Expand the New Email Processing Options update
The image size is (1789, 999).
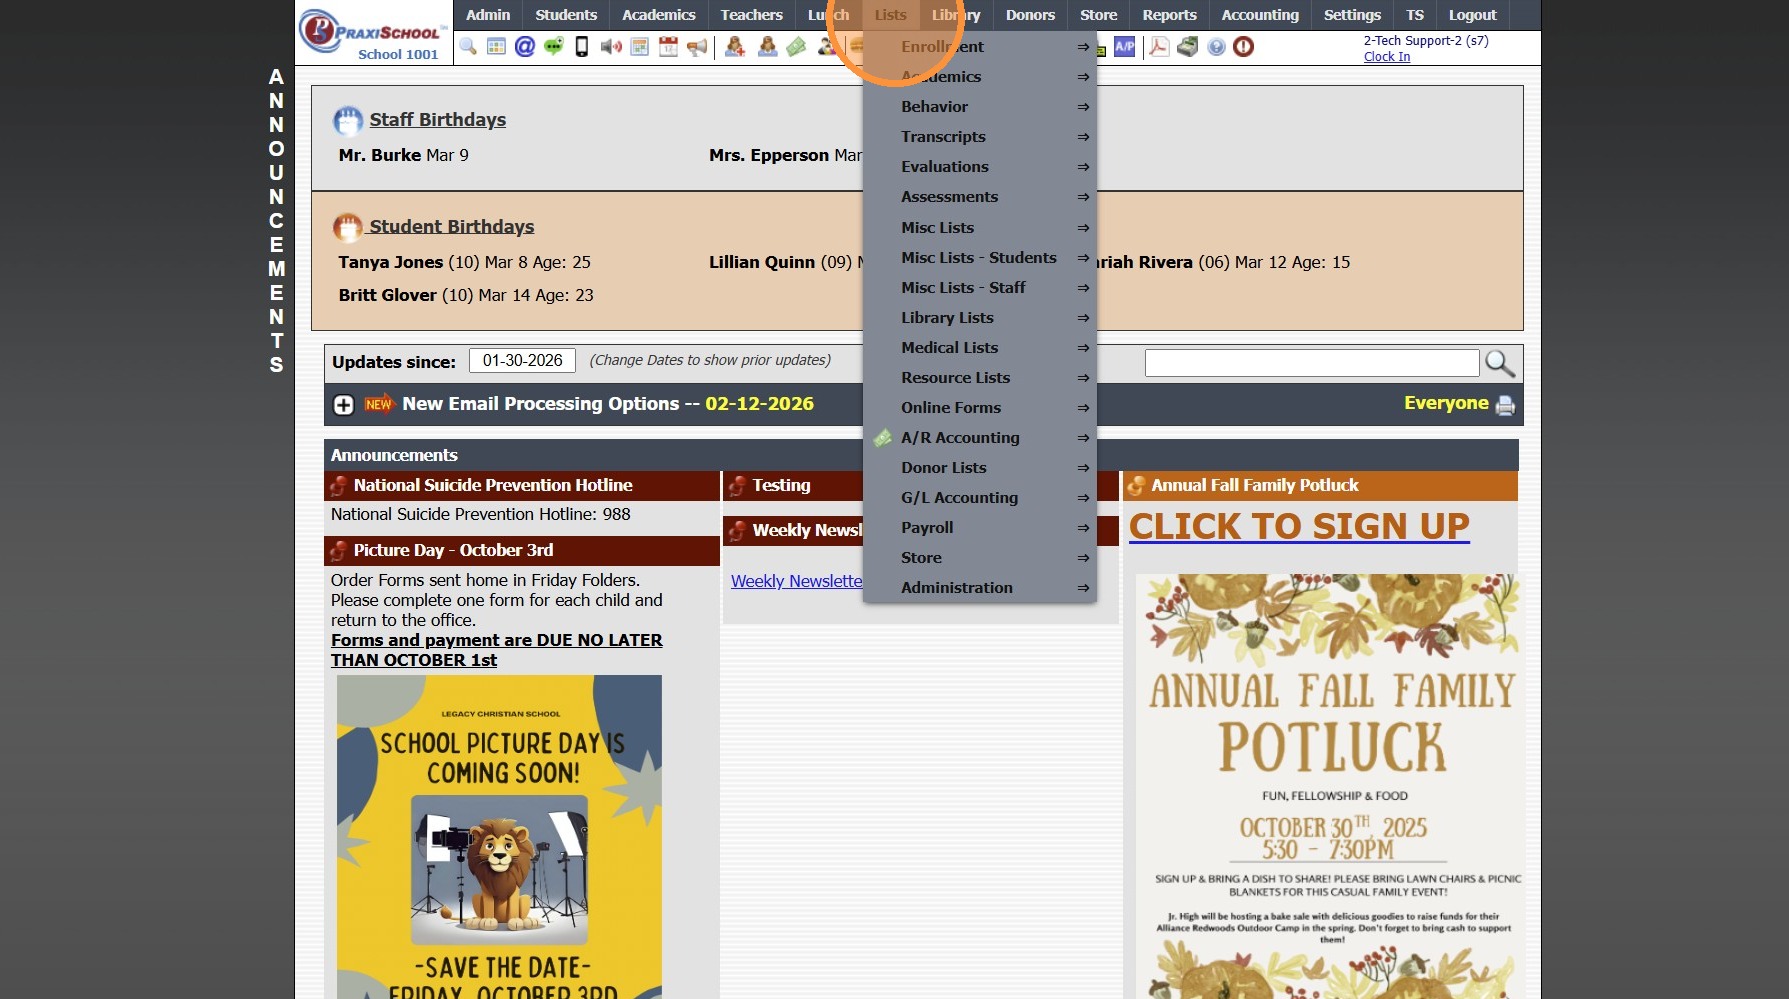point(343,405)
